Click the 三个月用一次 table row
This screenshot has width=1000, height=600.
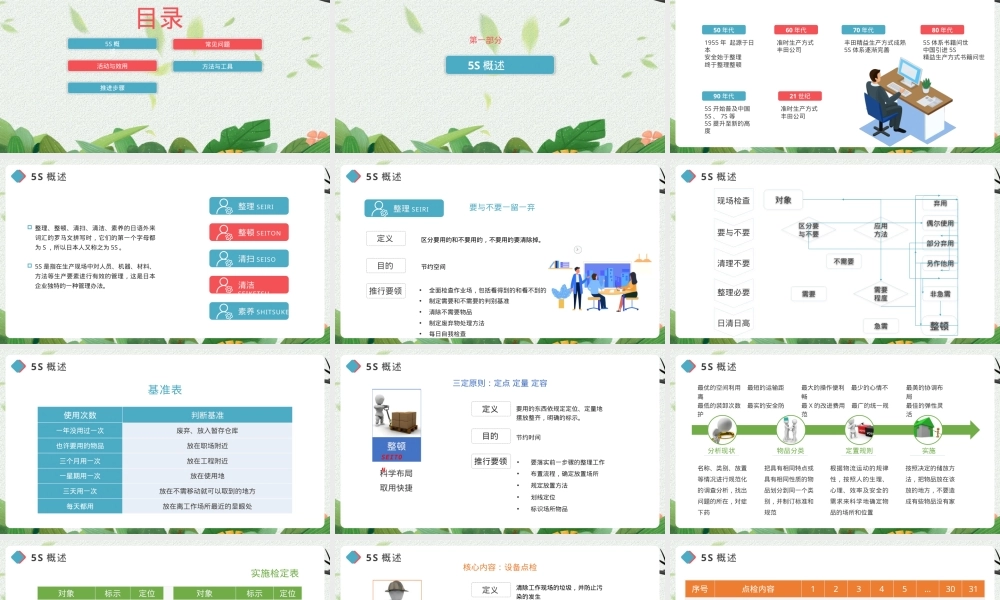(x=165, y=460)
